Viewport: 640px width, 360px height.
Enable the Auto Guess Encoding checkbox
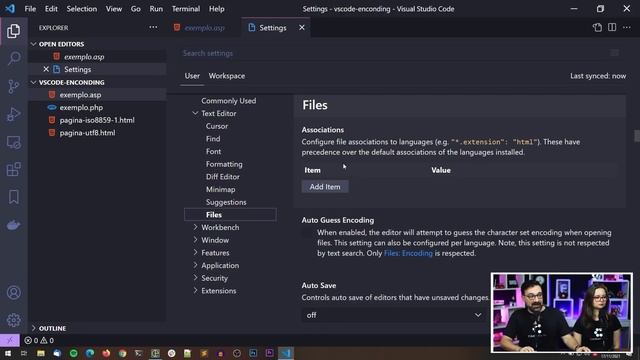(307, 233)
